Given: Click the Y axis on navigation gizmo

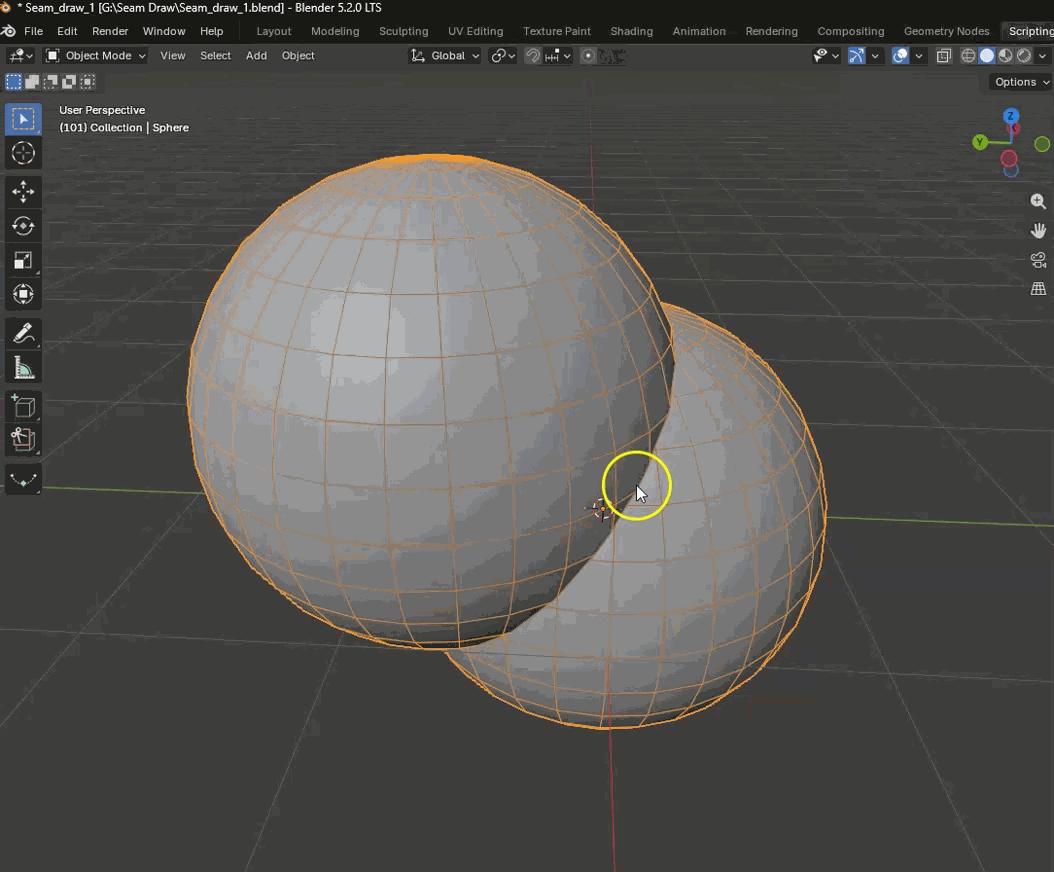Looking at the screenshot, I should 980,142.
